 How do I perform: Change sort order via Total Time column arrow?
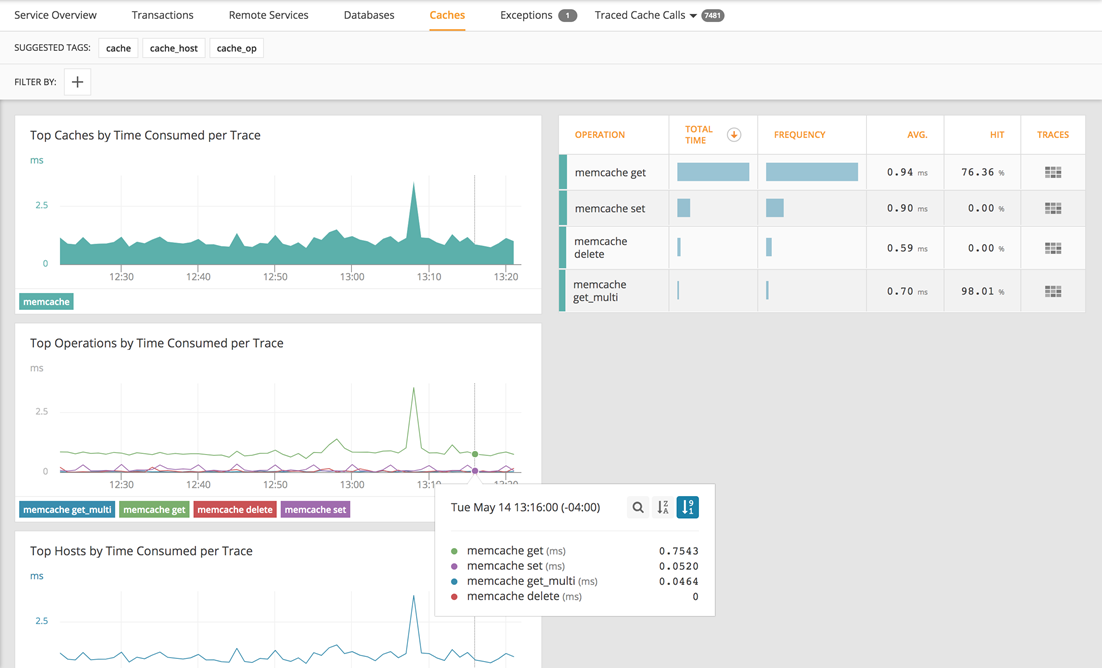point(735,131)
